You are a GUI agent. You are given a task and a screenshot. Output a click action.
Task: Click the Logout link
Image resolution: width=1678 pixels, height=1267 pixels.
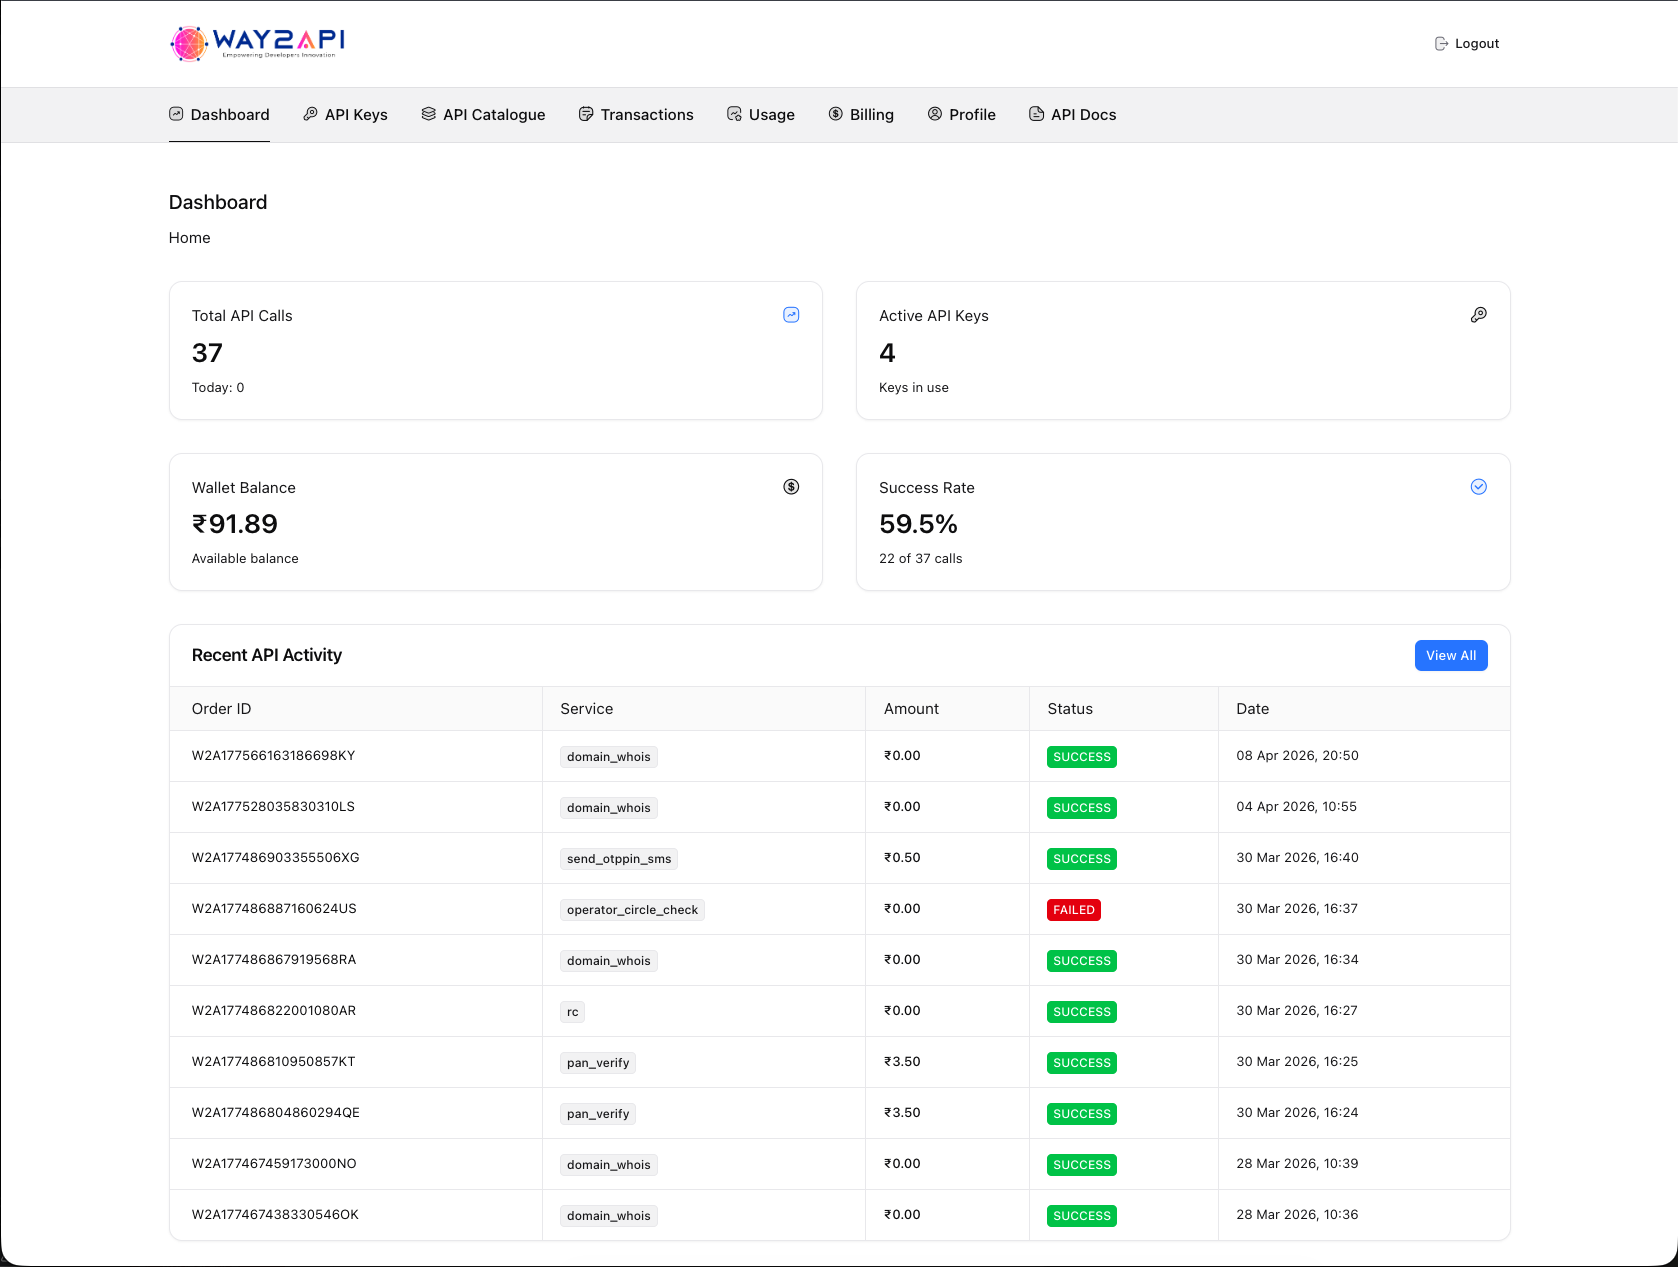pyautogui.click(x=1476, y=44)
